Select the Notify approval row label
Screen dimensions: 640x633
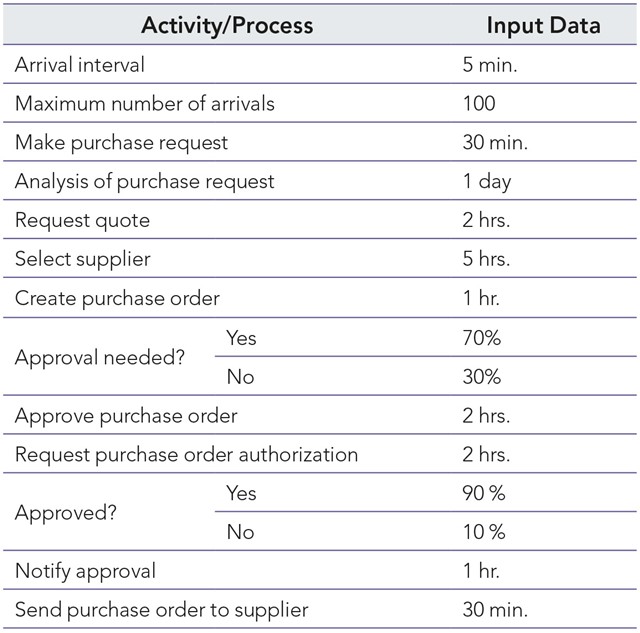pos(85,571)
